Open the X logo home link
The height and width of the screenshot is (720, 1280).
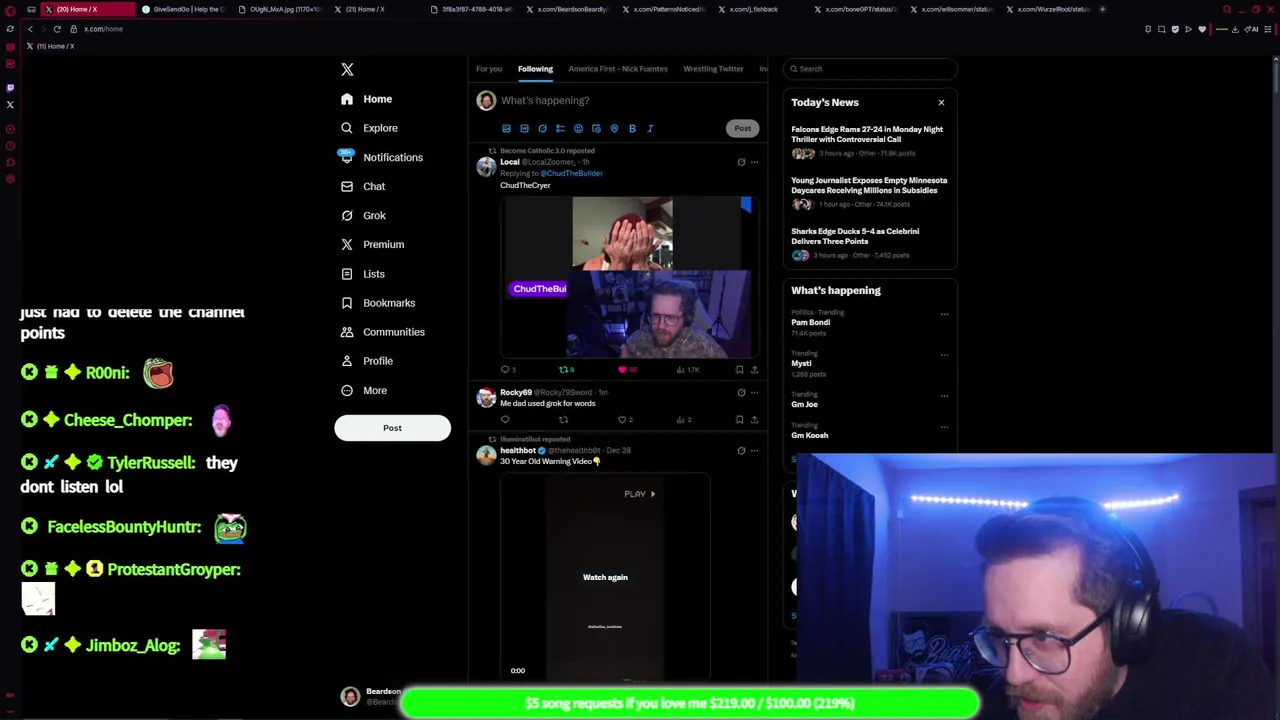(347, 69)
